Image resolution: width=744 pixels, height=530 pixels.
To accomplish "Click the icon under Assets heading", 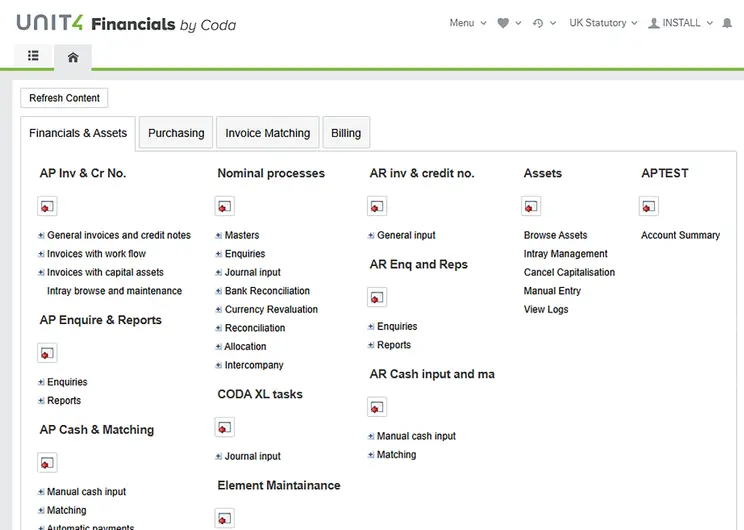I will point(531,206).
